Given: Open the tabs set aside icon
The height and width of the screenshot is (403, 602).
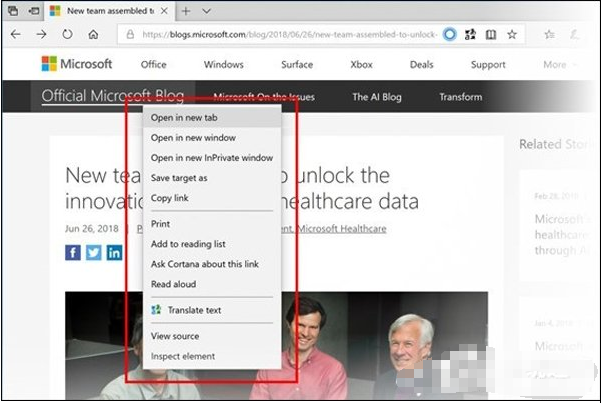Looking at the screenshot, I should [13, 11].
